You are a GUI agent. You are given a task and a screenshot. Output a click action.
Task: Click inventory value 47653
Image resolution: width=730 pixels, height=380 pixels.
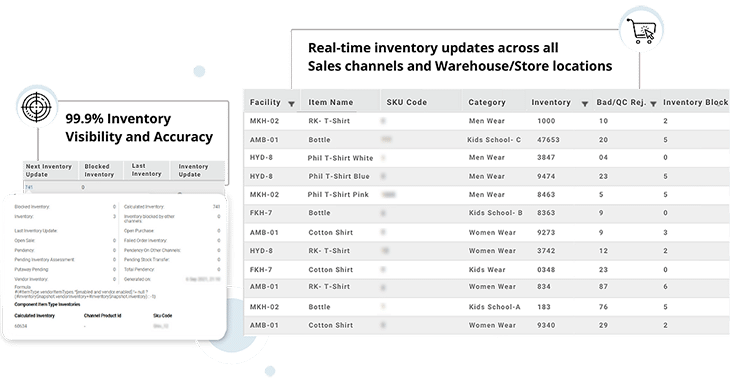click(548, 140)
